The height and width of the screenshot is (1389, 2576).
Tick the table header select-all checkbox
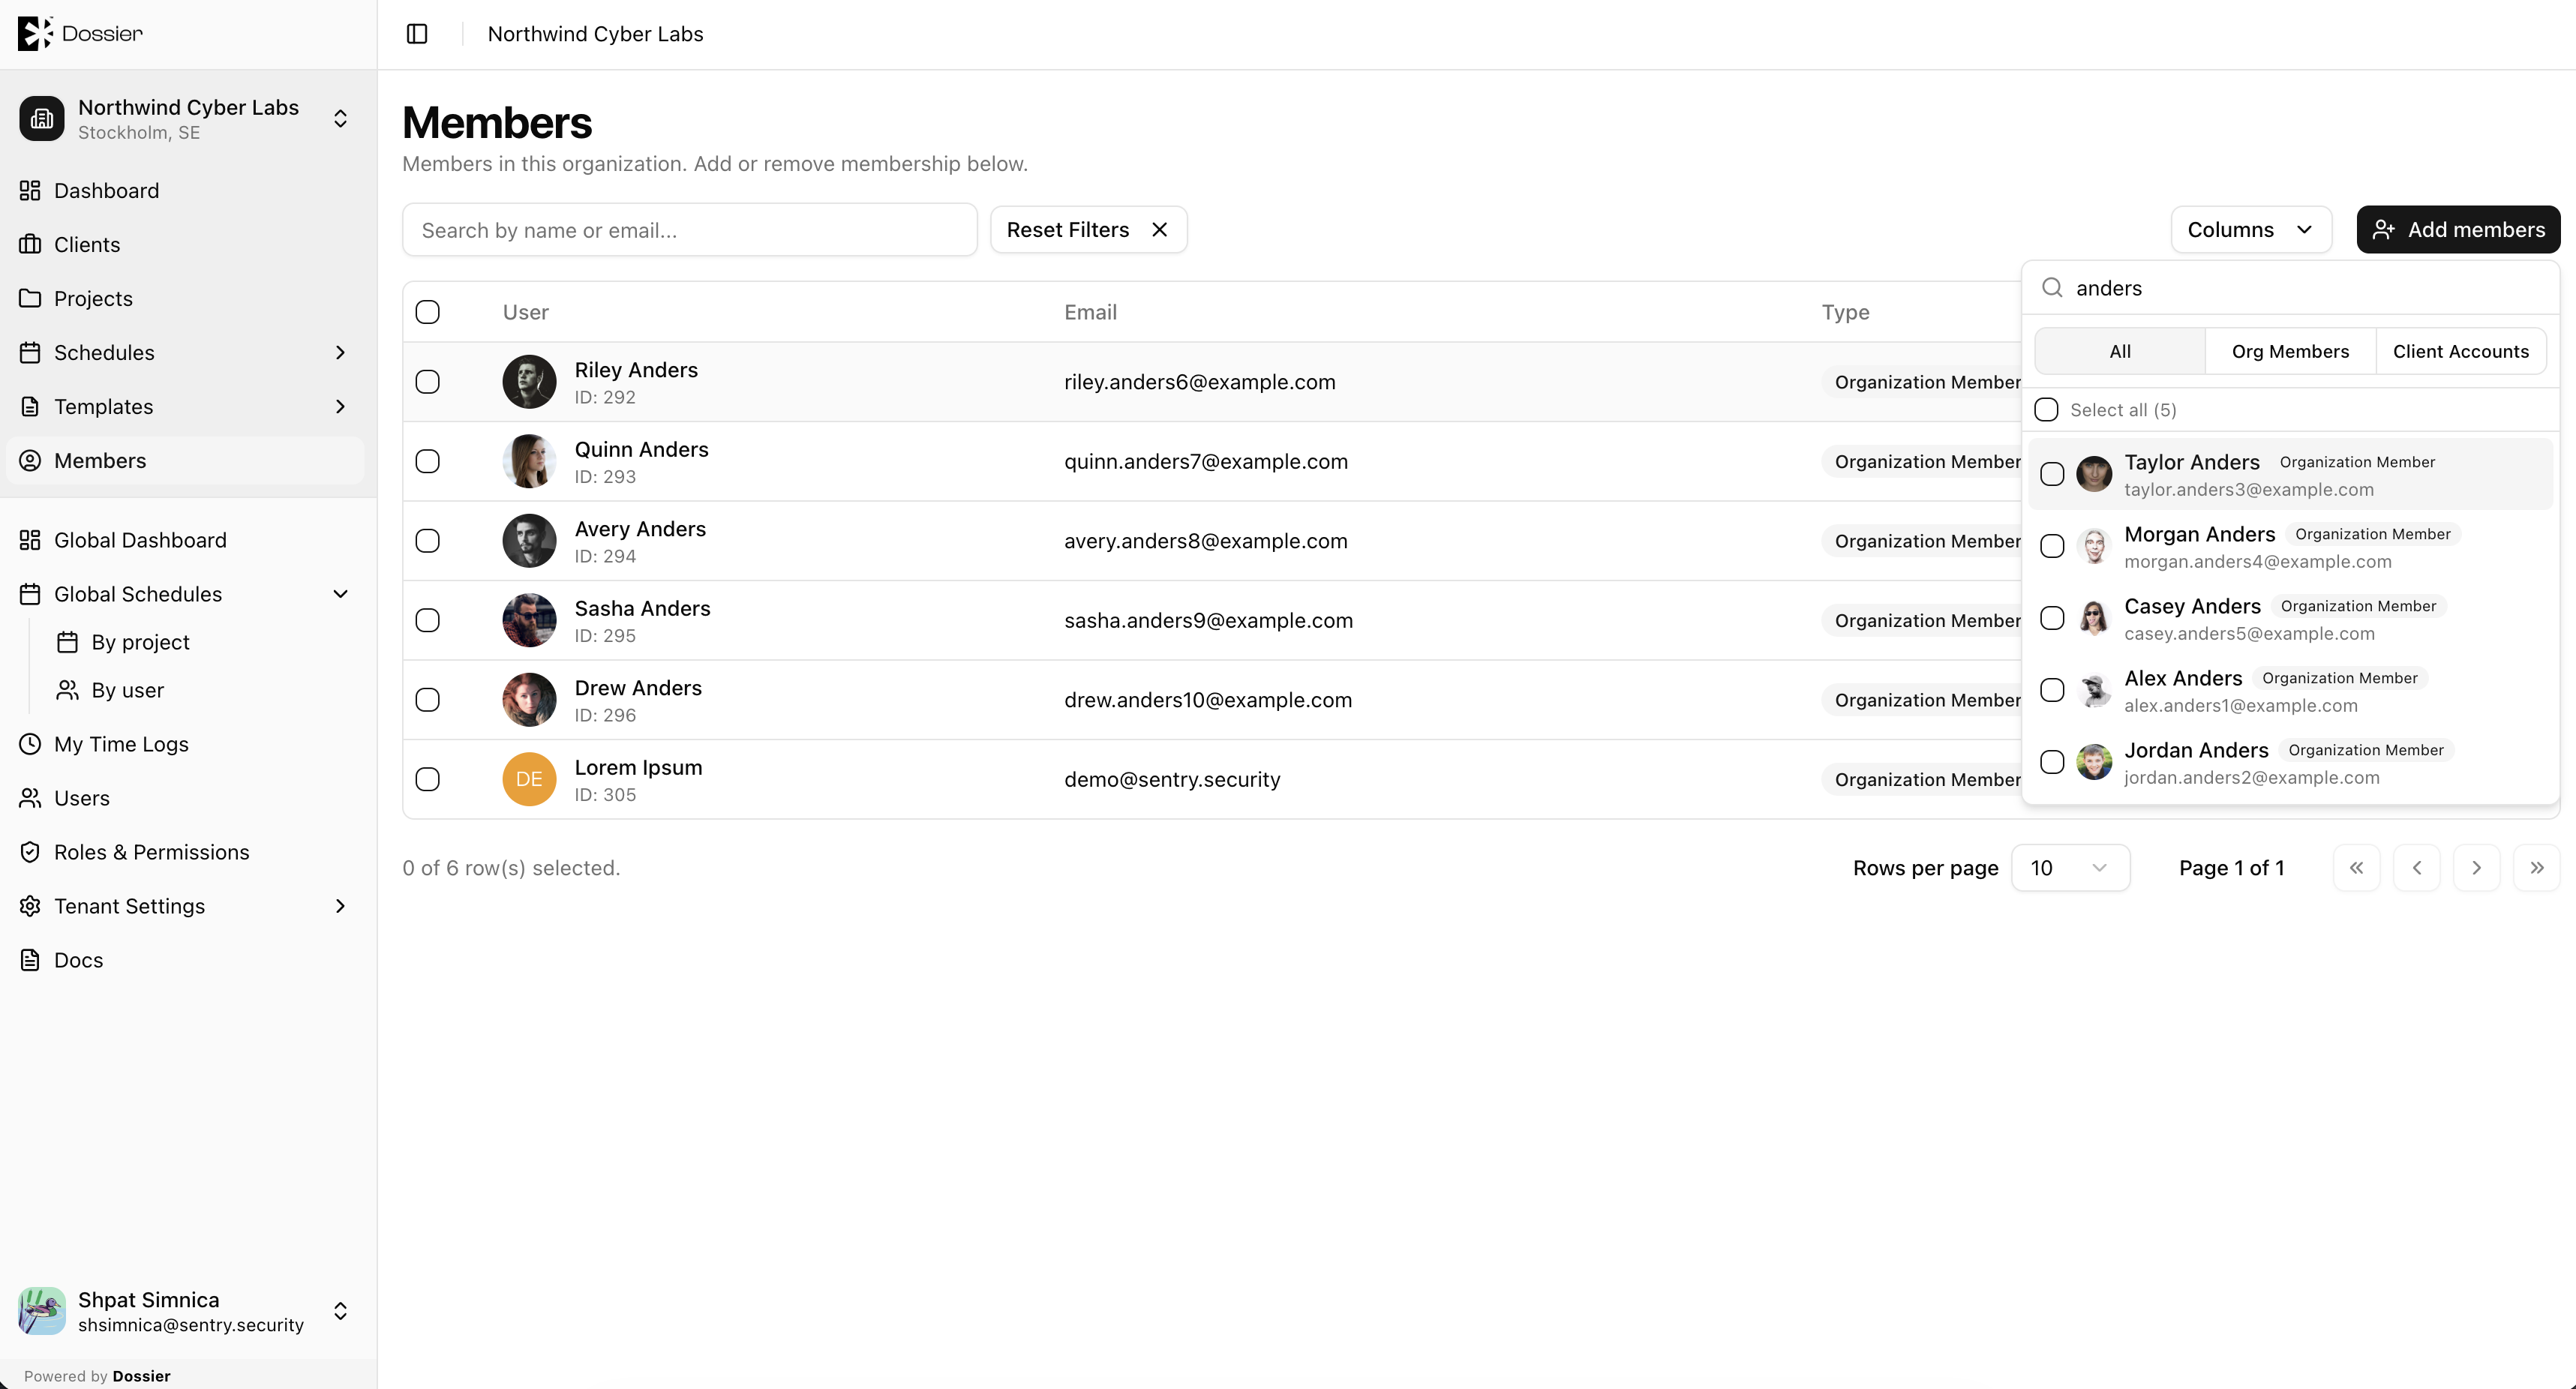427,312
